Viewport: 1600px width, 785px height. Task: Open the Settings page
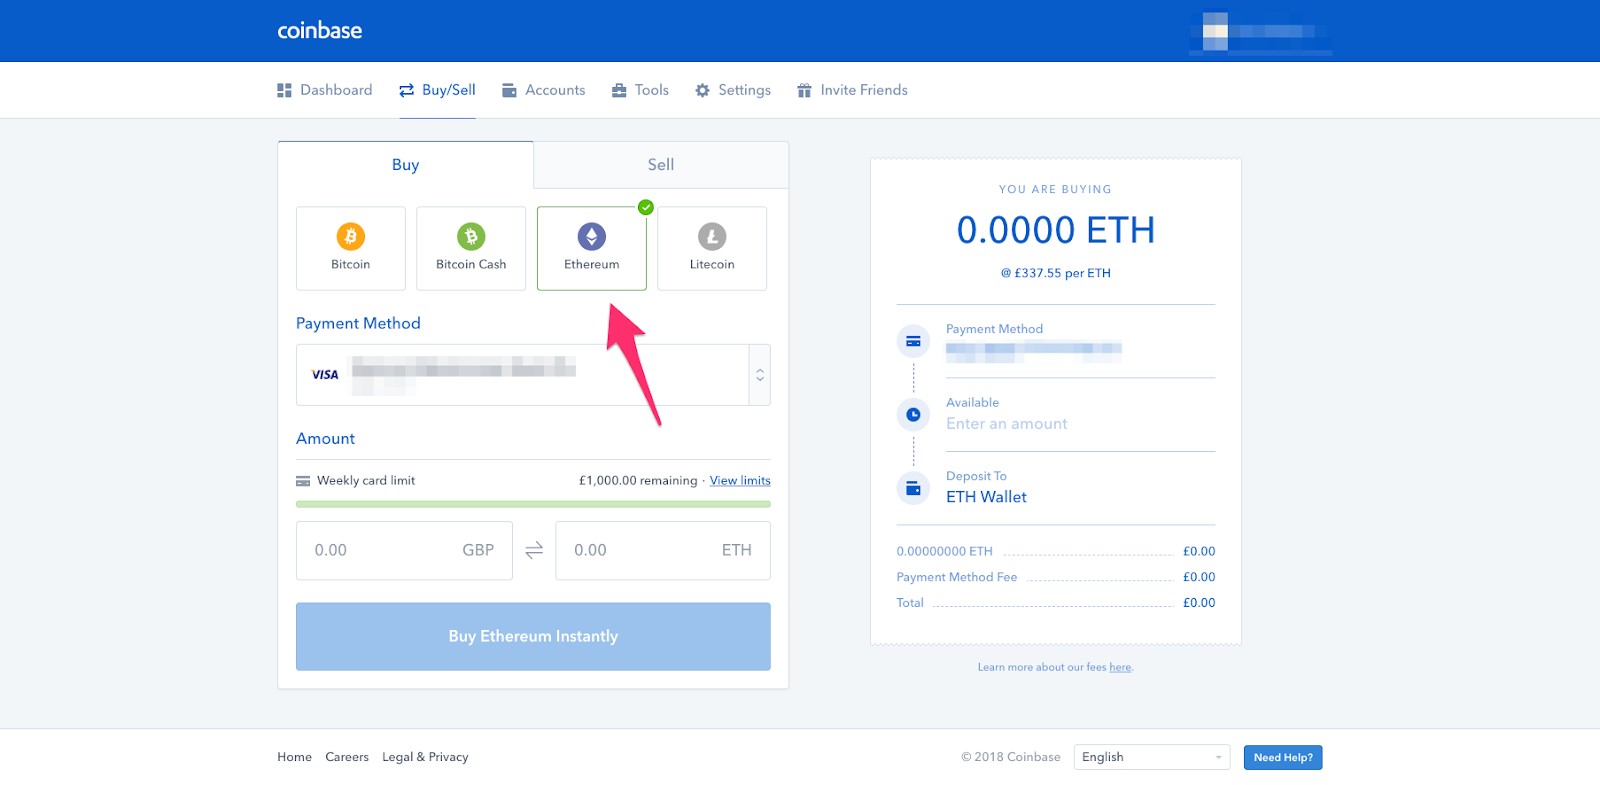733,90
